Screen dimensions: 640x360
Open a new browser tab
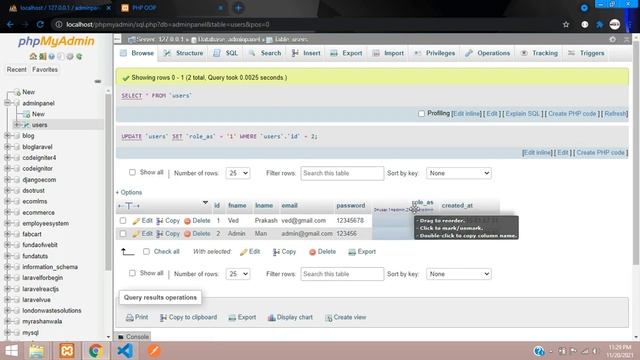tap(238, 8)
